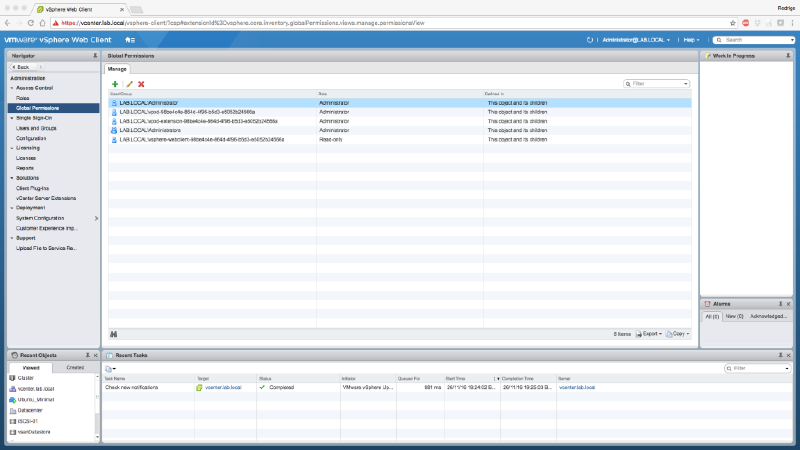The image size is (800, 450).
Task: Open Users and Groups in the Navigator
Action: [36, 128]
